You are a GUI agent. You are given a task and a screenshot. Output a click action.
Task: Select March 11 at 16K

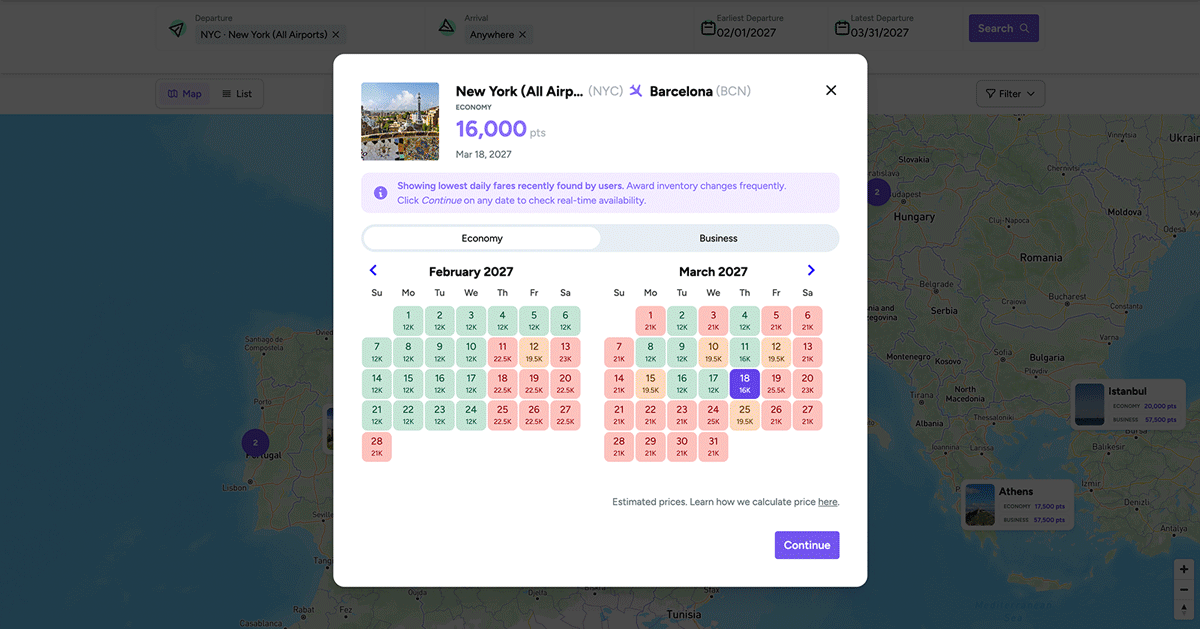(744, 352)
